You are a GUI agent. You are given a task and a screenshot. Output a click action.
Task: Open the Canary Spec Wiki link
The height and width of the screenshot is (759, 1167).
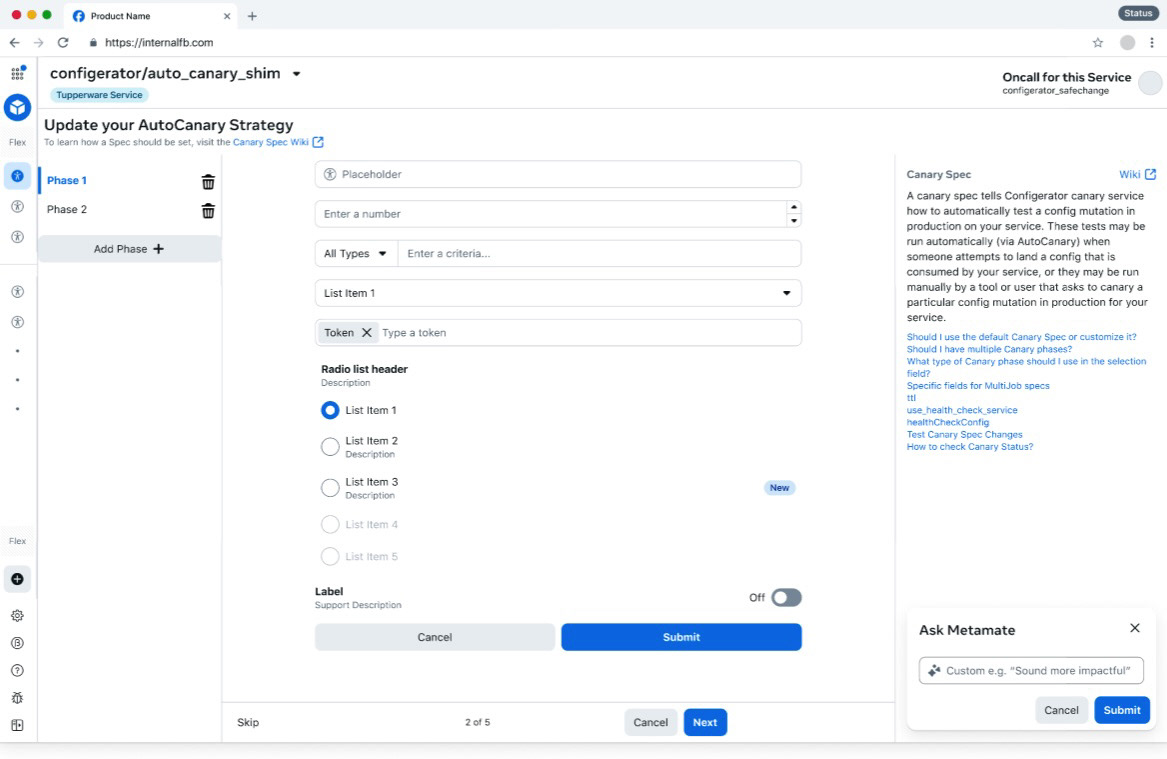pos(271,142)
